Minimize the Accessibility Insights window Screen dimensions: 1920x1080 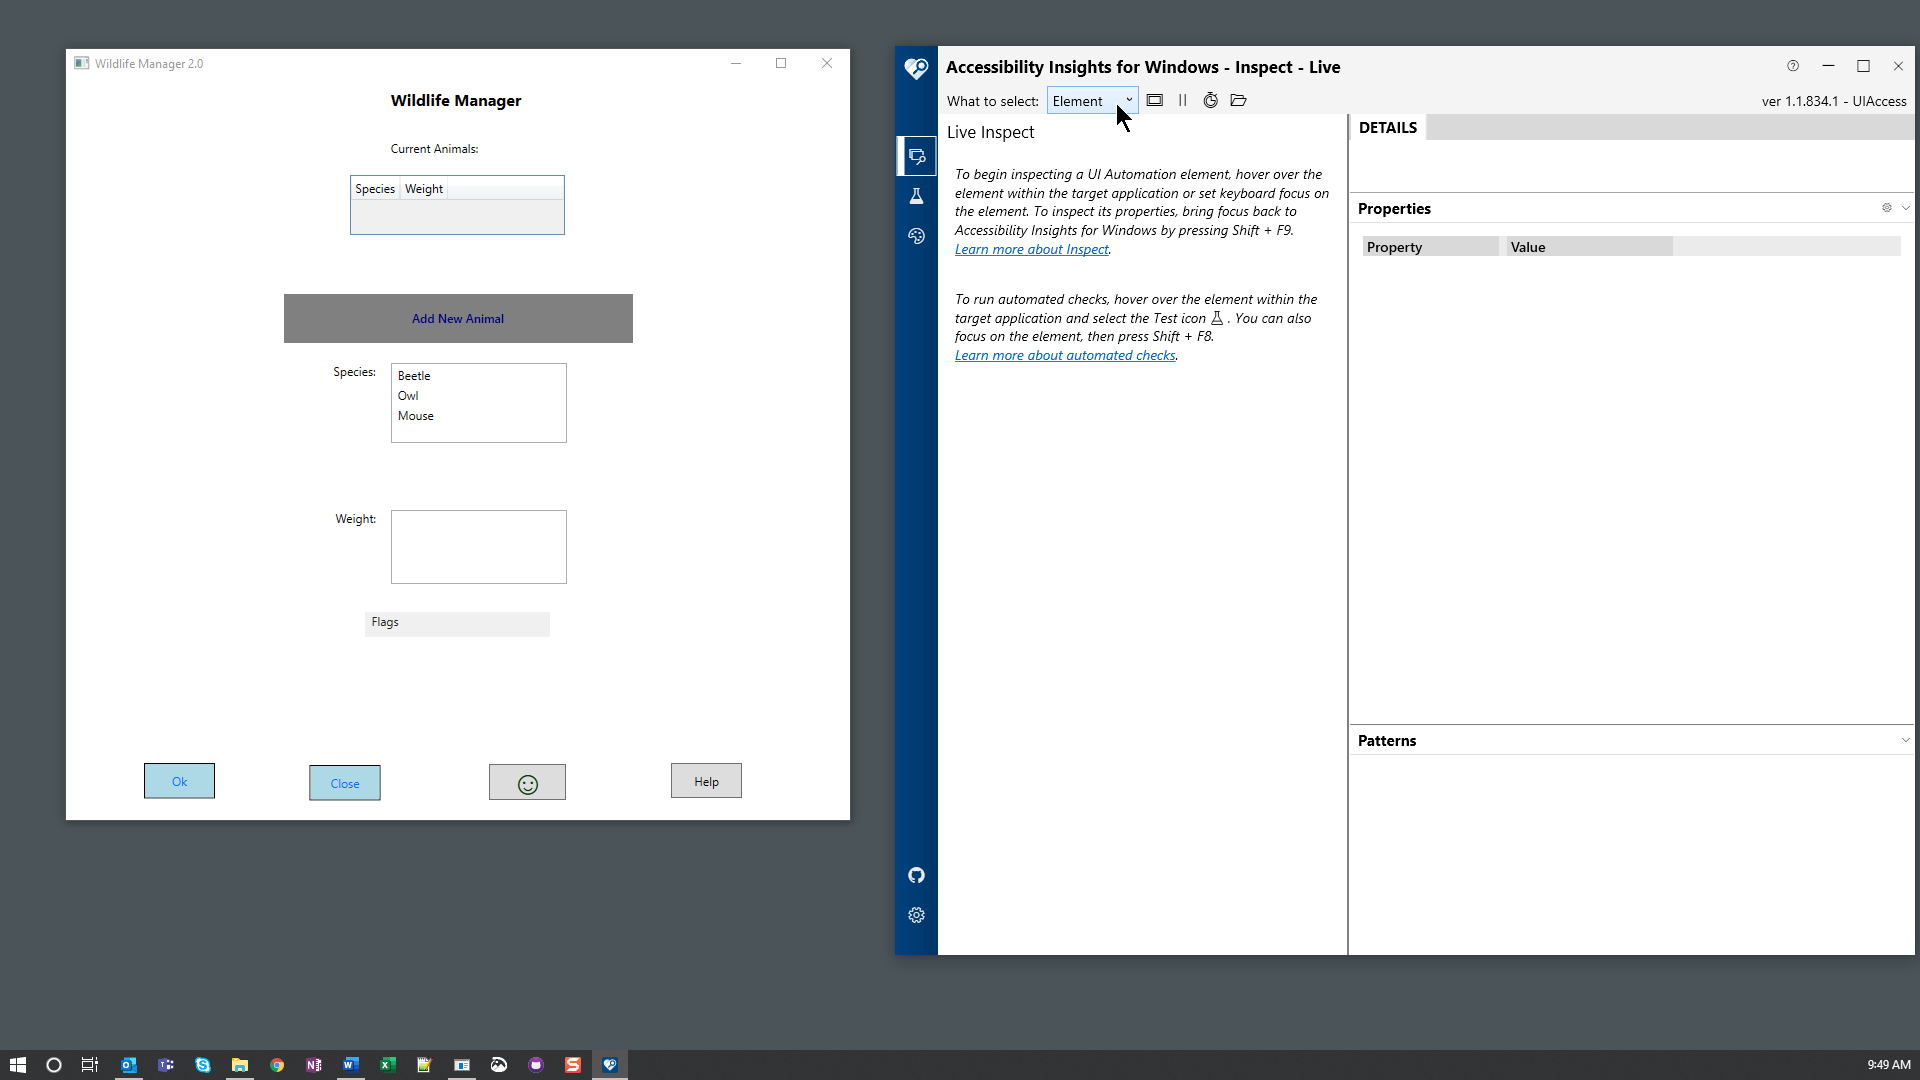1828,66
